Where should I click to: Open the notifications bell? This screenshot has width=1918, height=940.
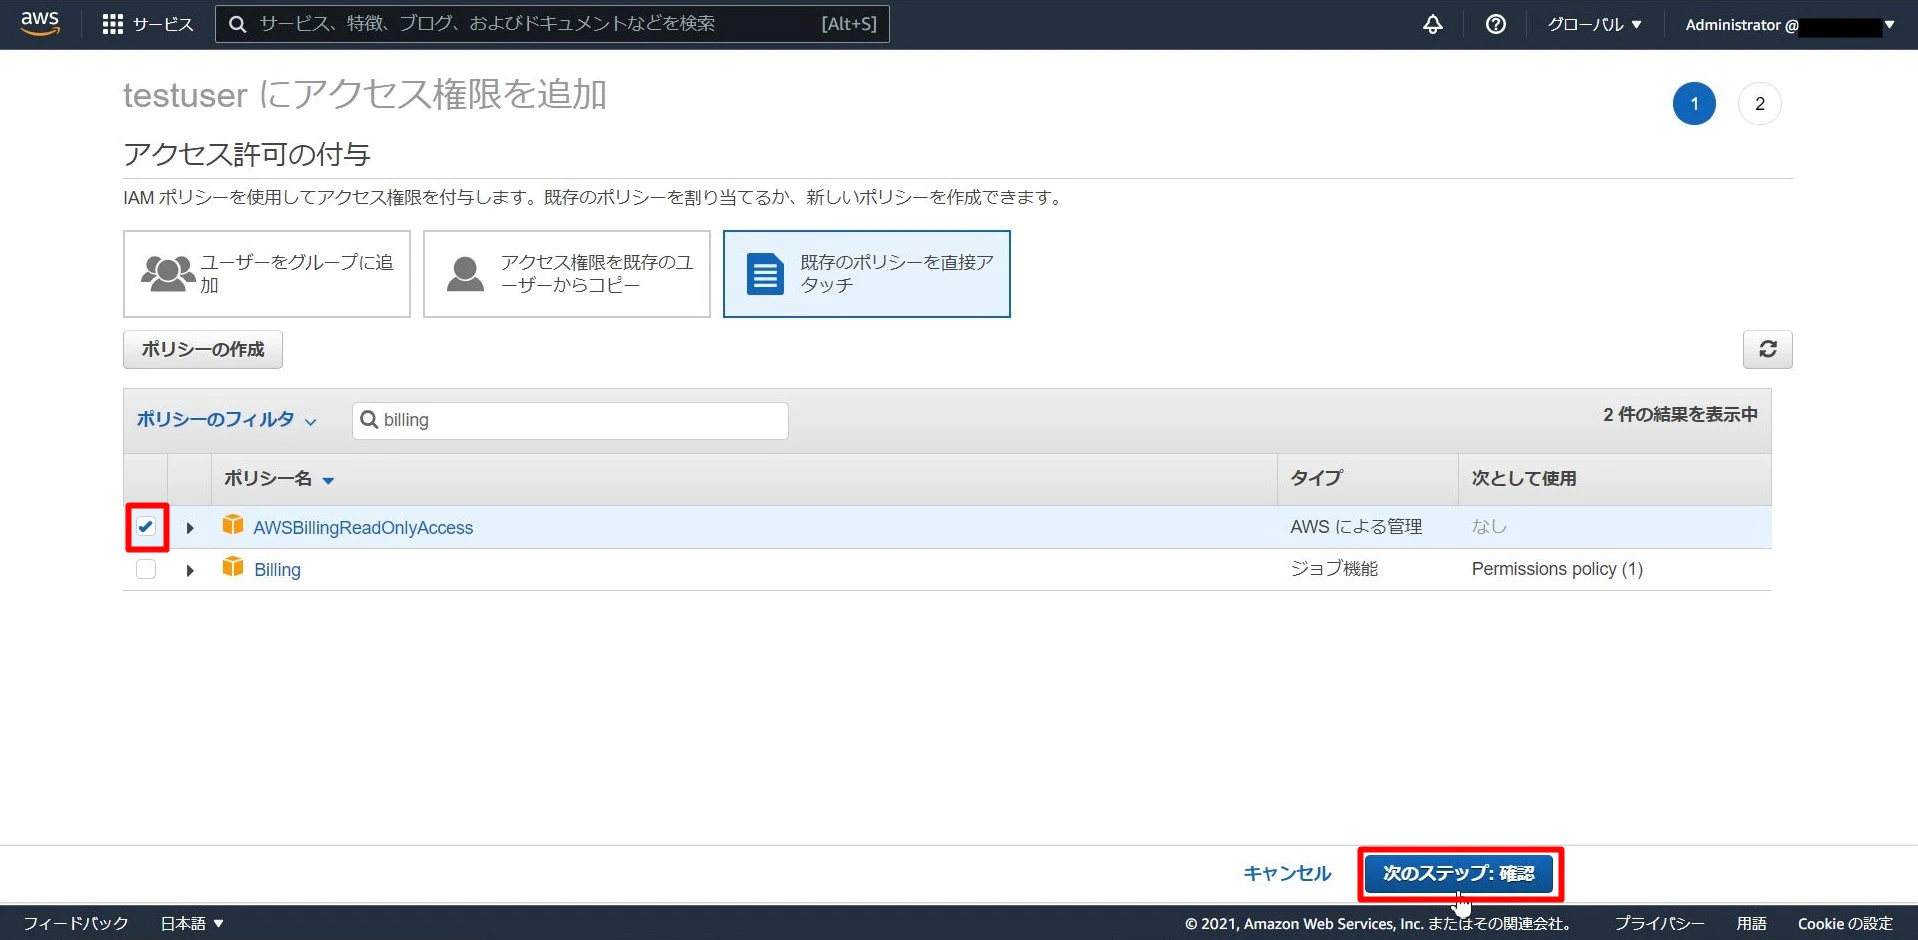1433,24
